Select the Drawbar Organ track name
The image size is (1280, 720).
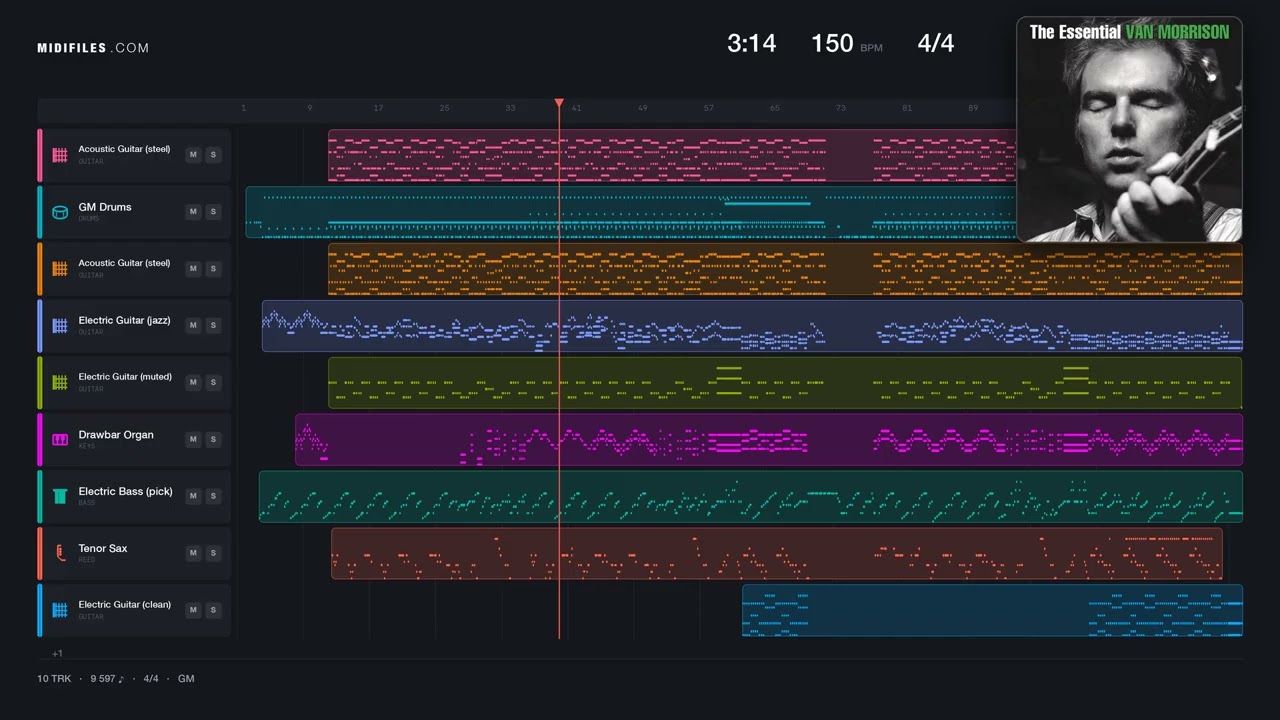point(116,435)
